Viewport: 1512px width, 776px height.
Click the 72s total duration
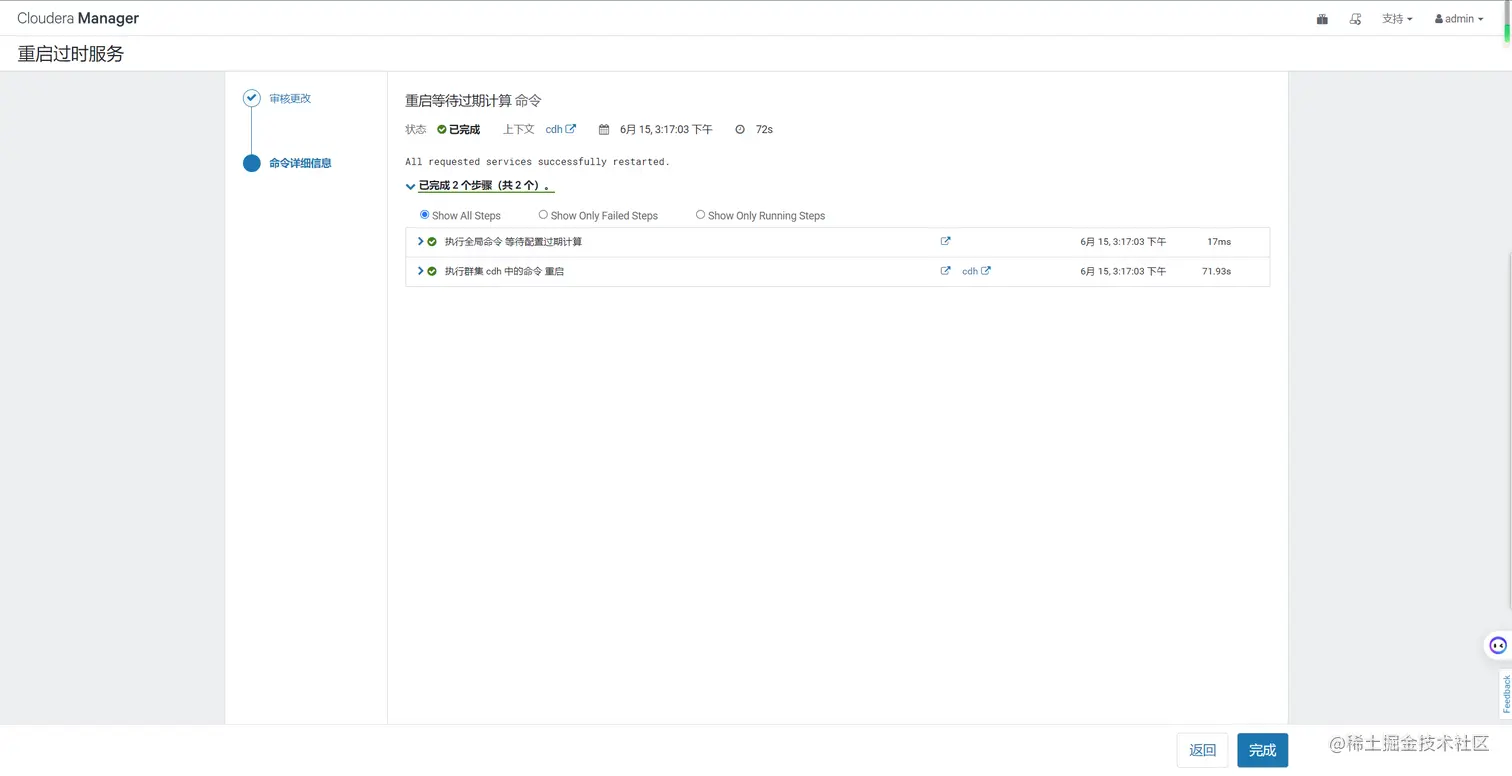point(764,129)
